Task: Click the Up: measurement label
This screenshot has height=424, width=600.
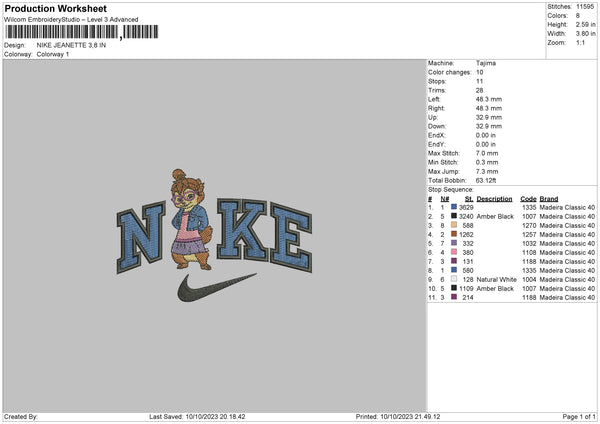Action: pyautogui.click(x=433, y=117)
